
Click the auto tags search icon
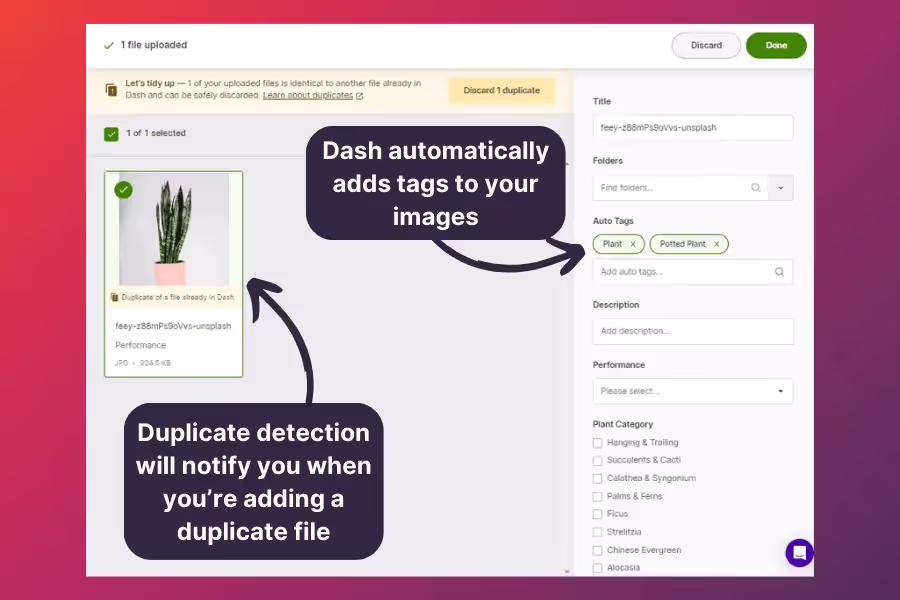tap(779, 272)
